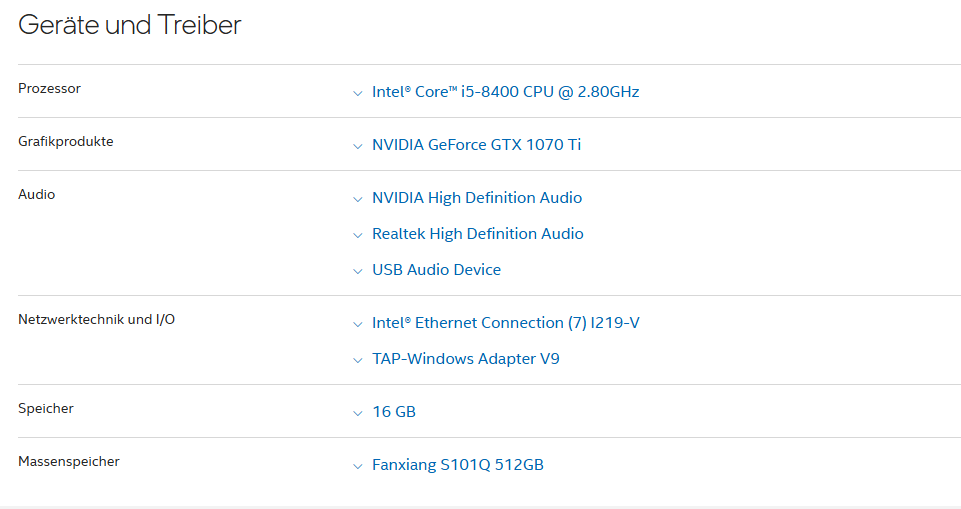Expand the 16 GB memory chevron
Viewport: 961px width, 509px height.
(x=358, y=413)
